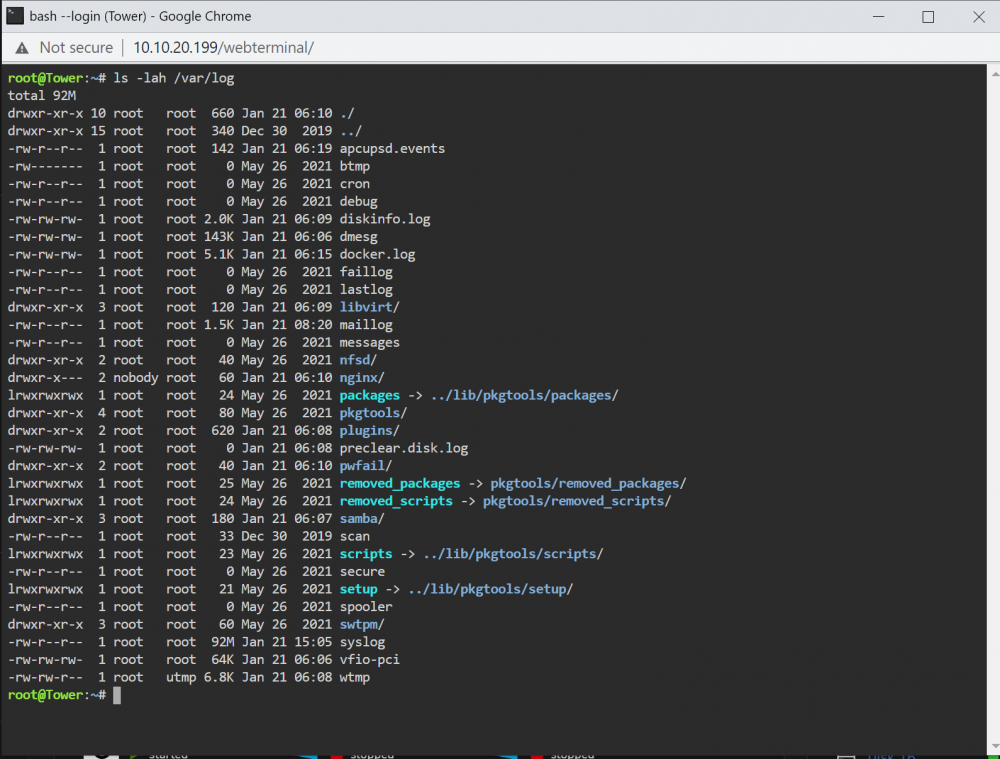Click the directory name samba/

pyautogui.click(x=362, y=519)
